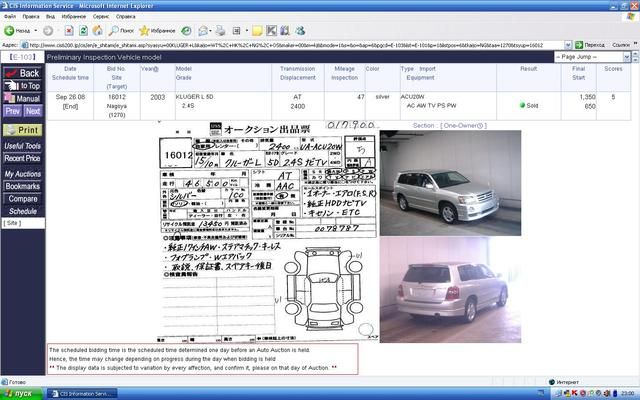This screenshot has height=400, width=640.
Task: Click the Messenger people toolbar icon
Action: [300, 31]
